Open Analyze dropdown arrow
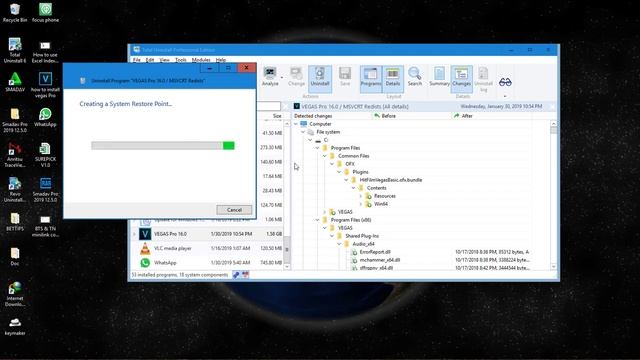 (x=282, y=77)
